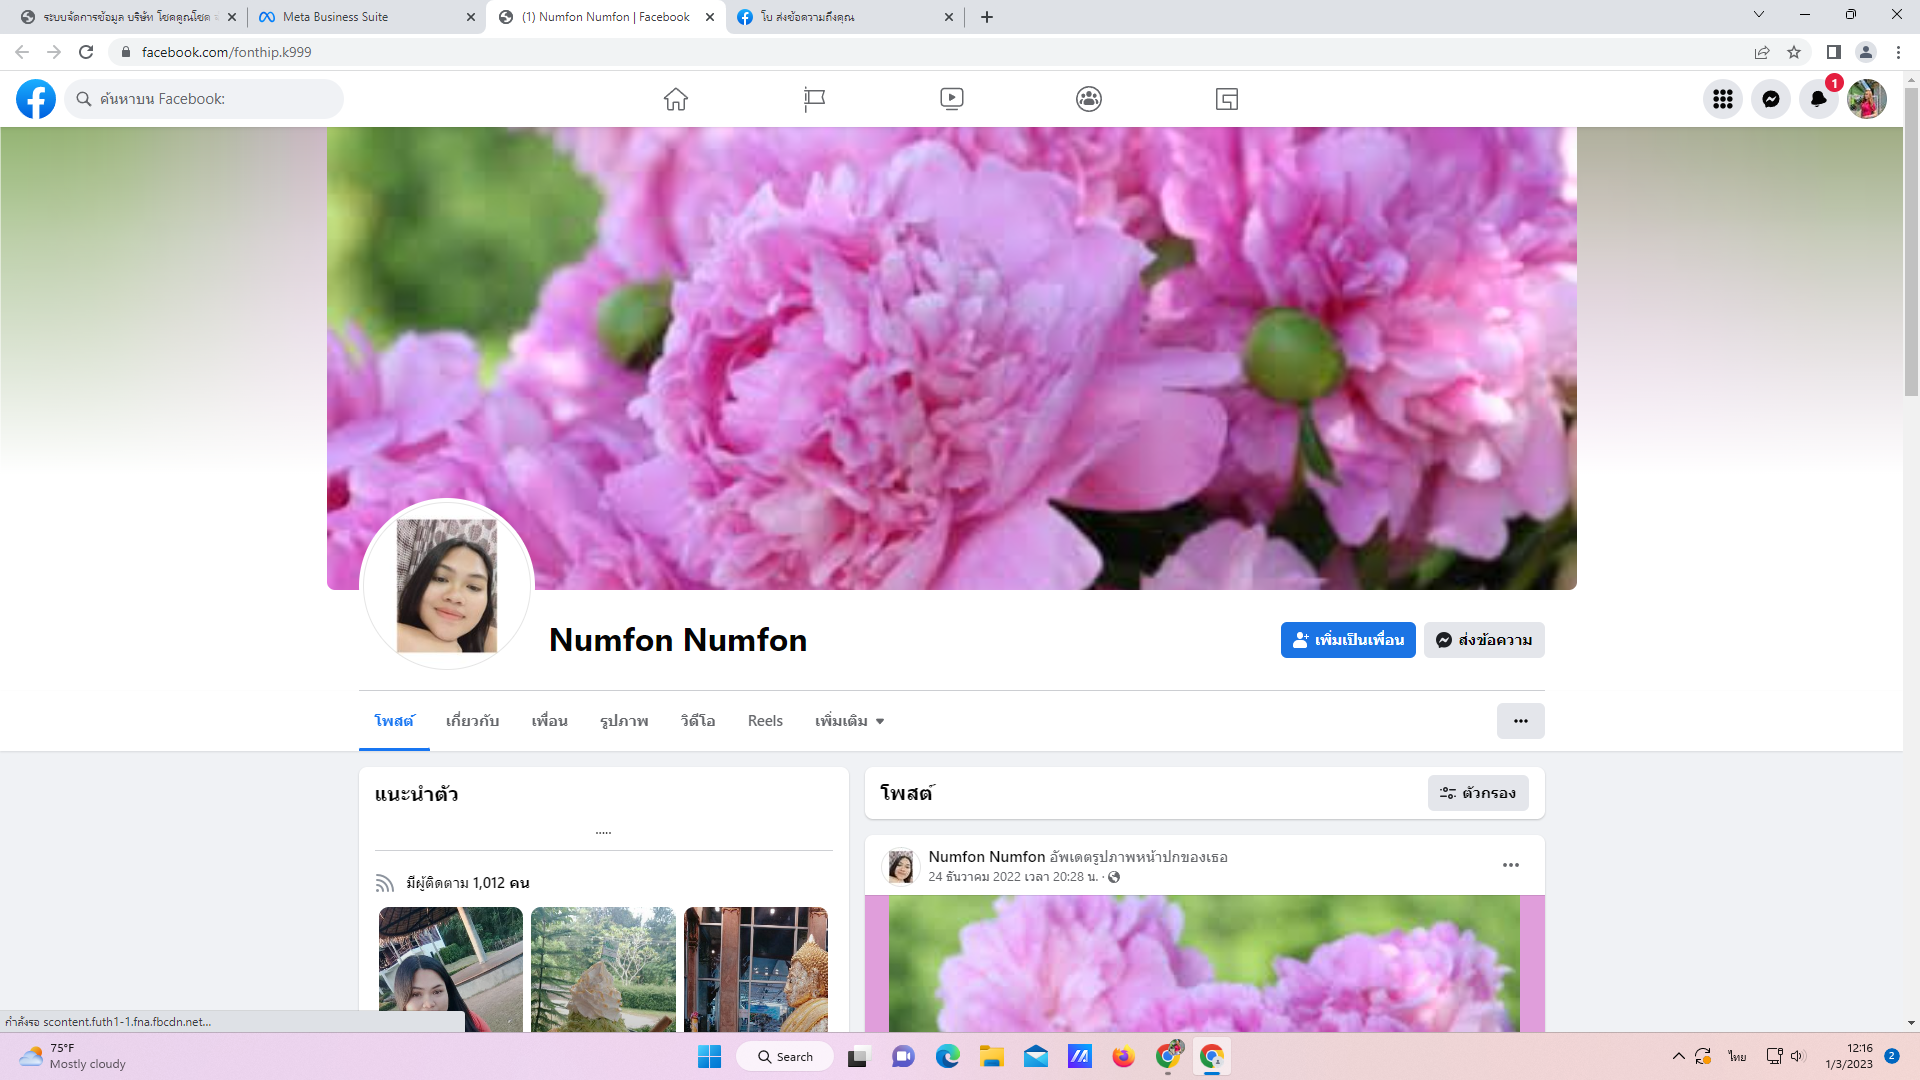
Task: Open the notifications bell icon
Action: tap(1818, 99)
